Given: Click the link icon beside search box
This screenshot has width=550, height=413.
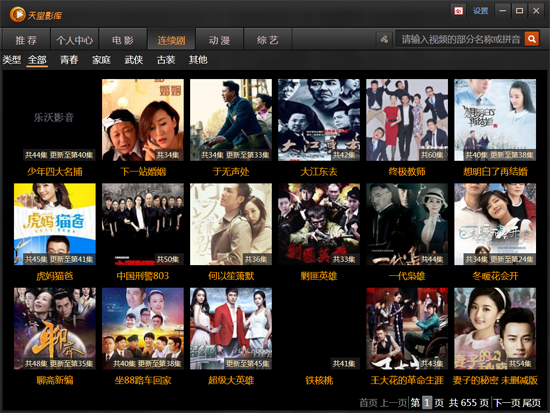Looking at the screenshot, I should (384, 39).
